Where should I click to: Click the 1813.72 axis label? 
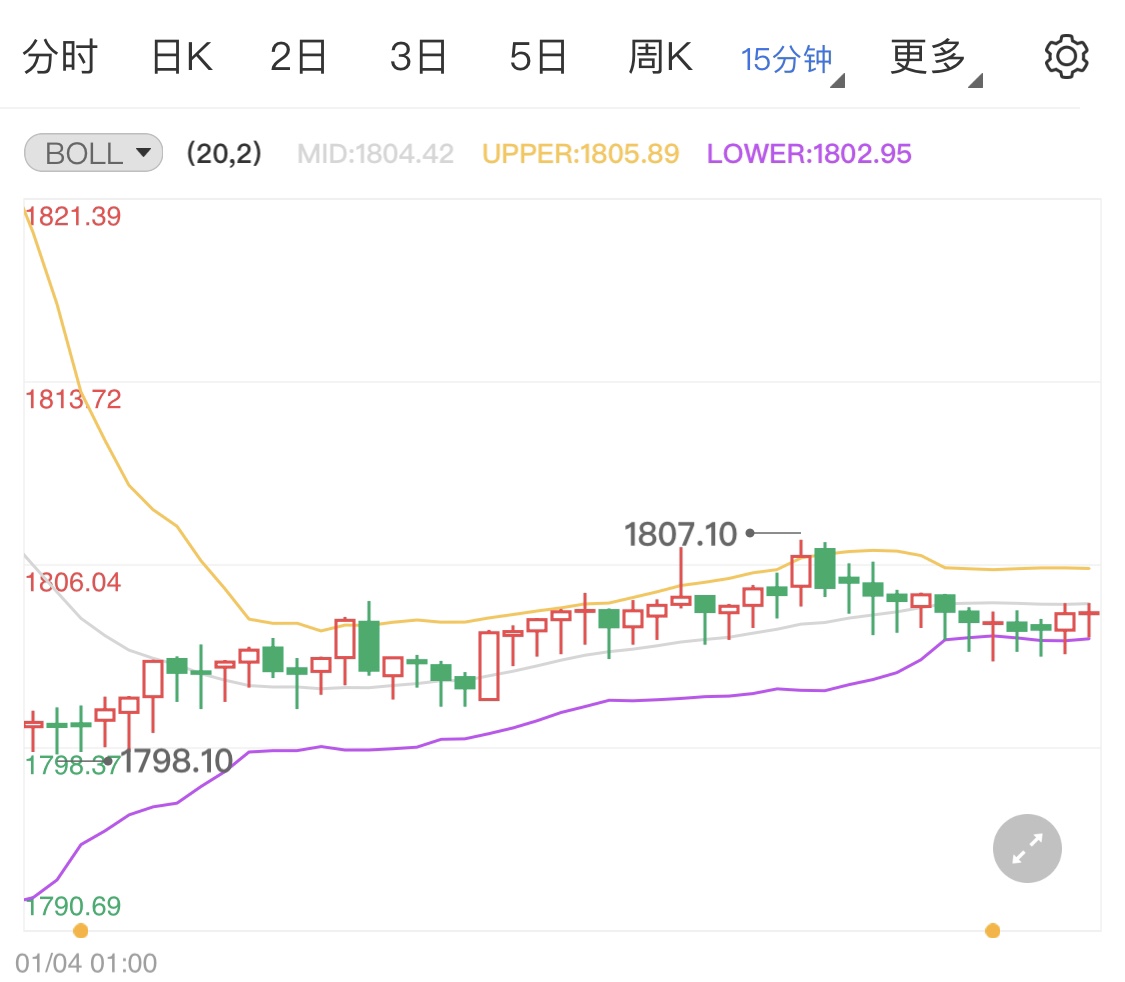click(73, 400)
